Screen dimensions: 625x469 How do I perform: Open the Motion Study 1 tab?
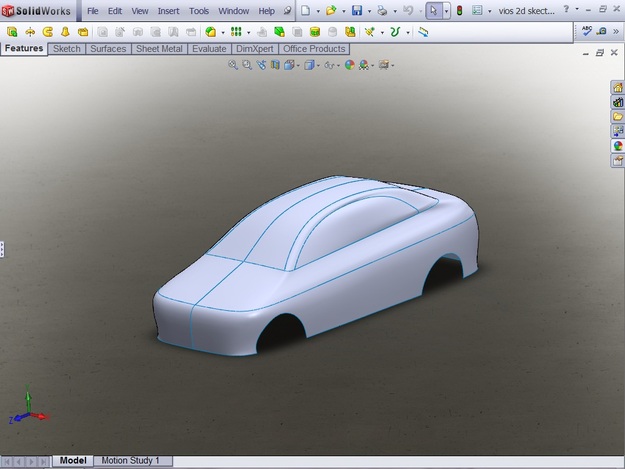[x=130, y=461]
